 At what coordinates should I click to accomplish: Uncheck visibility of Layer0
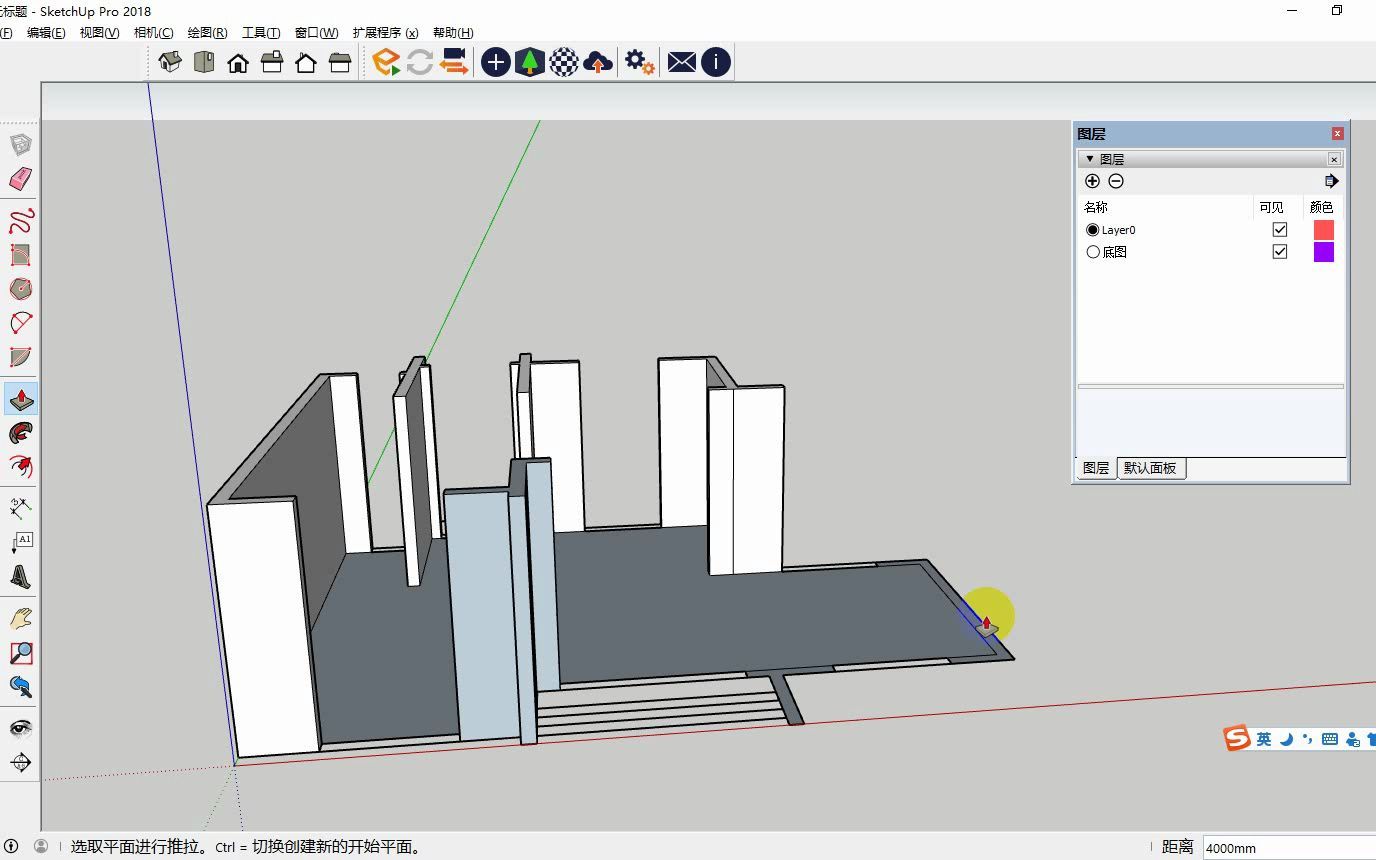(x=1279, y=230)
